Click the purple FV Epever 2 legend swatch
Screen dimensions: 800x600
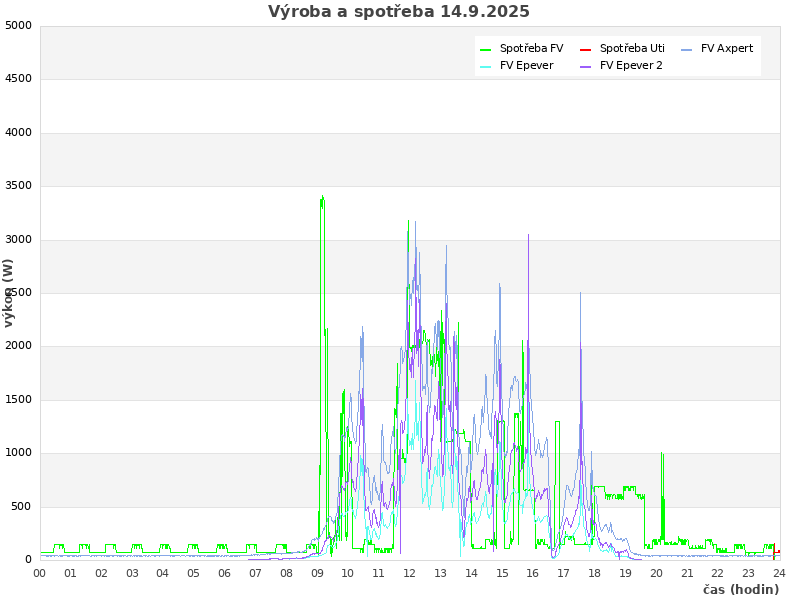(x=586, y=67)
